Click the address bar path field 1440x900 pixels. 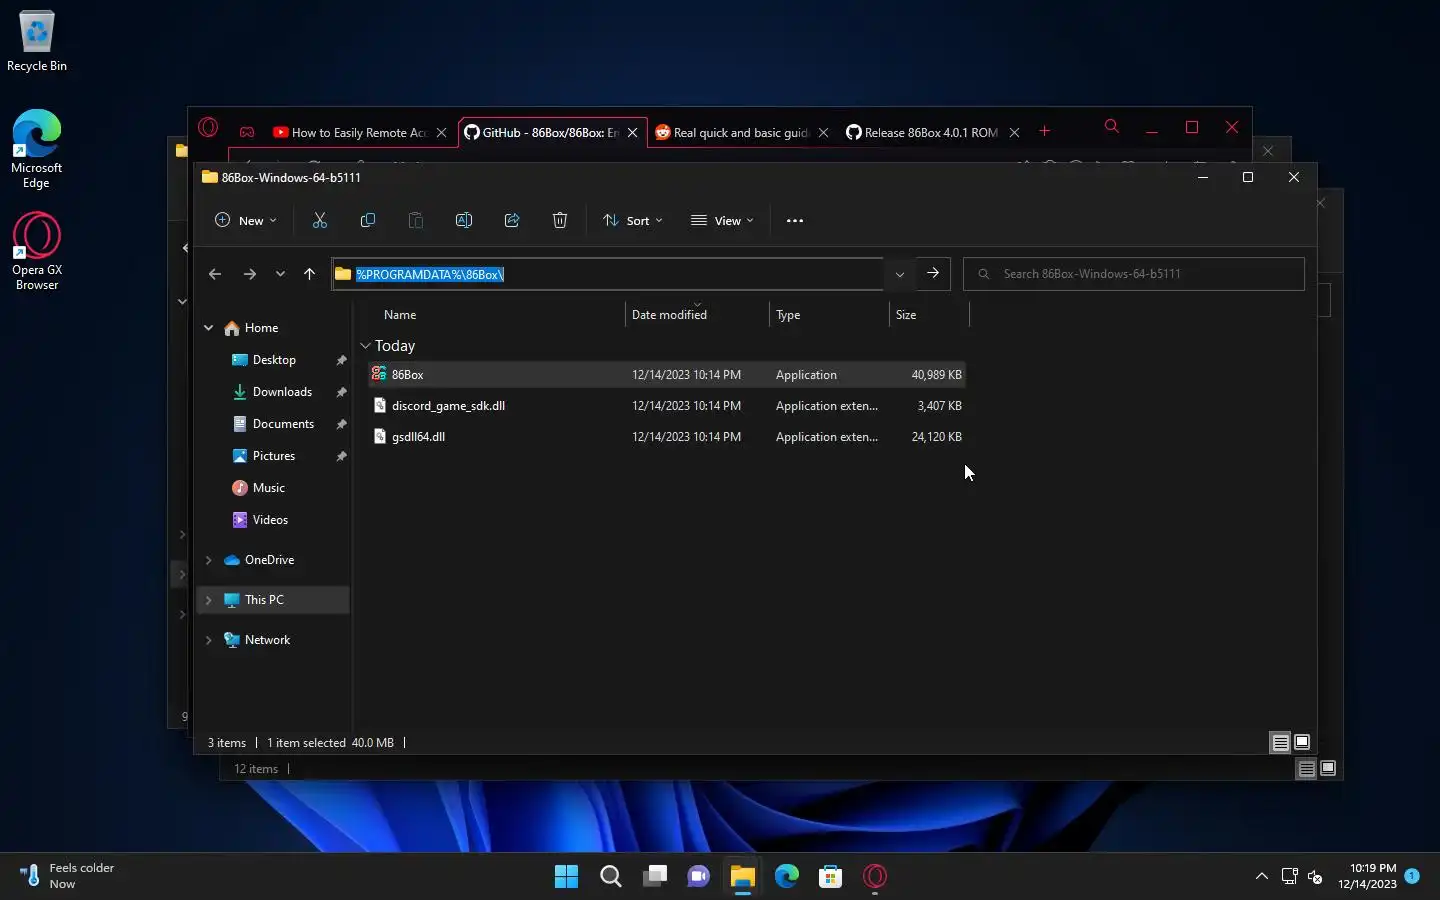pos(608,274)
